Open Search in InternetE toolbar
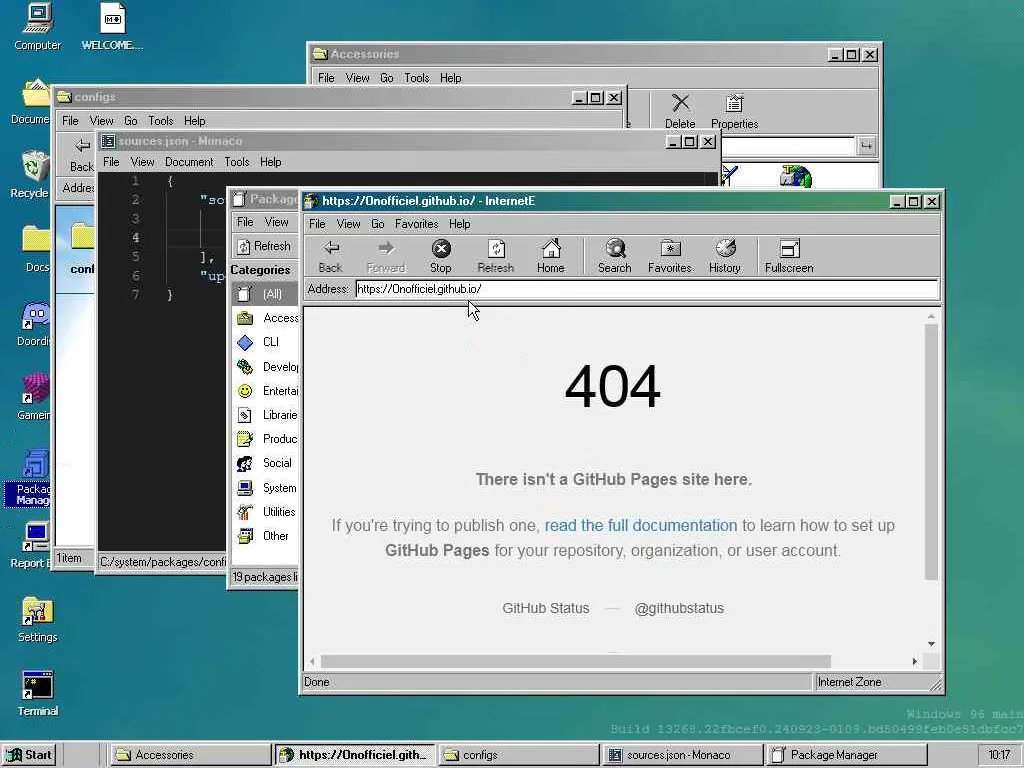Viewport: 1024px width, 768px height. pyautogui.click(x=615, y=256)
